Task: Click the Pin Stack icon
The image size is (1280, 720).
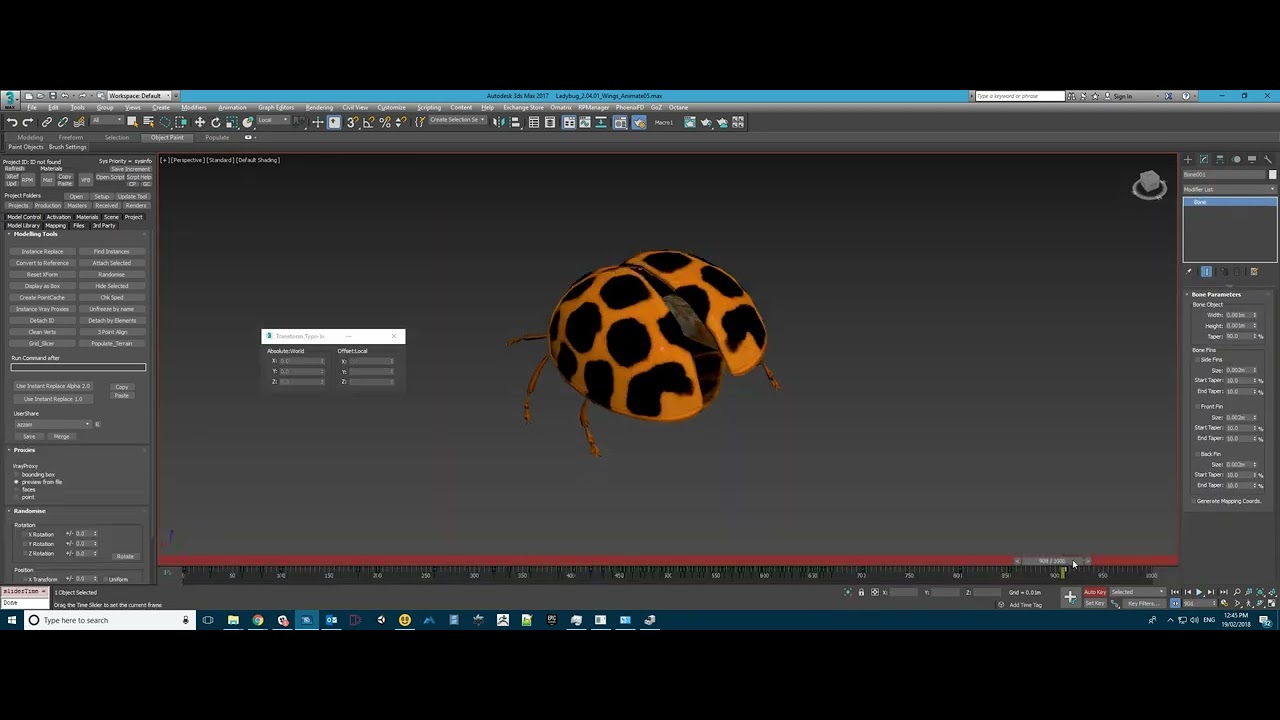Action: tap(1190, 271)
